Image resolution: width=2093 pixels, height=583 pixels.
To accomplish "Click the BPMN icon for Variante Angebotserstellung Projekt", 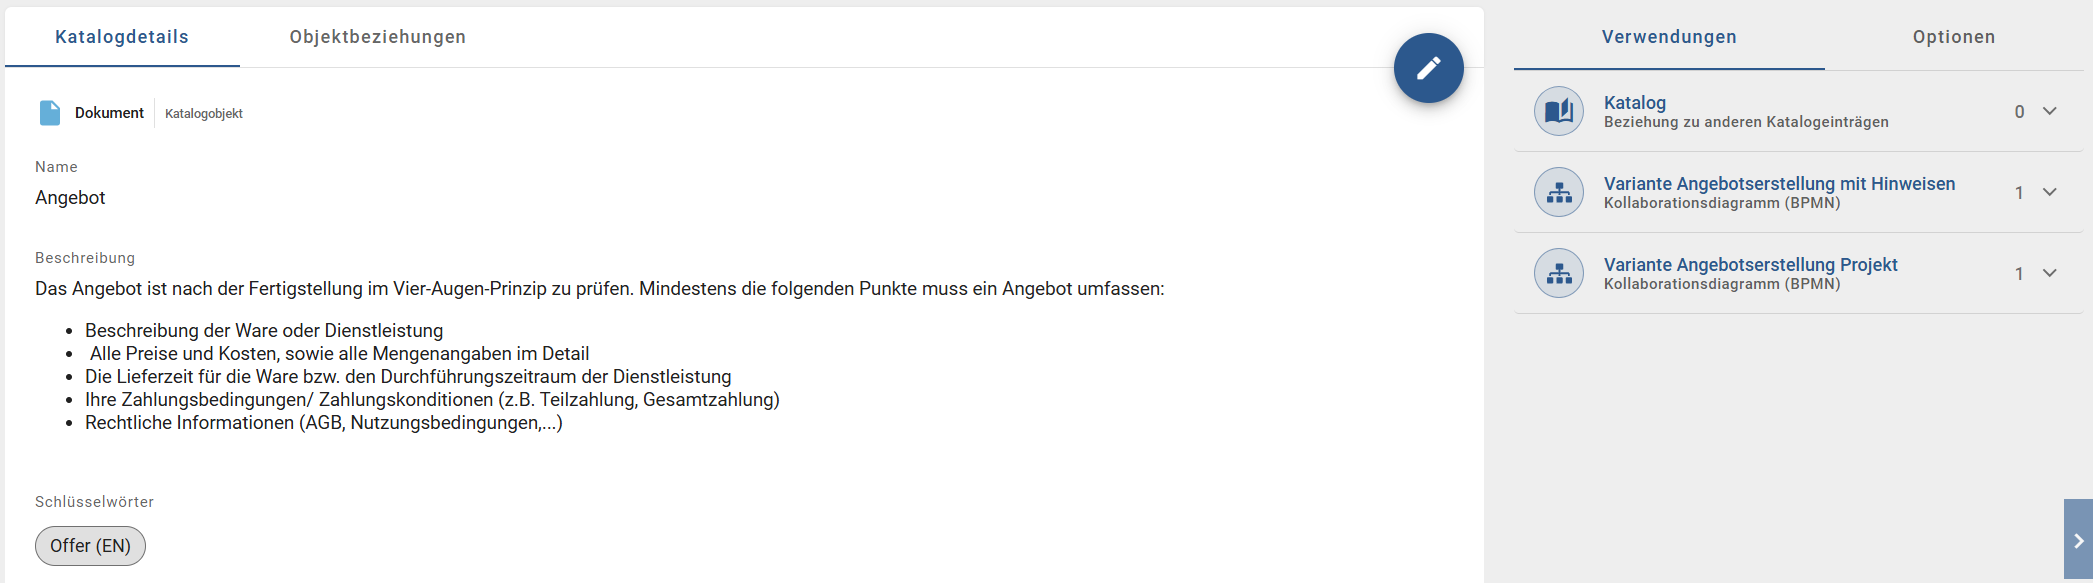I will pyautogui.click(x=1557, y=272).
